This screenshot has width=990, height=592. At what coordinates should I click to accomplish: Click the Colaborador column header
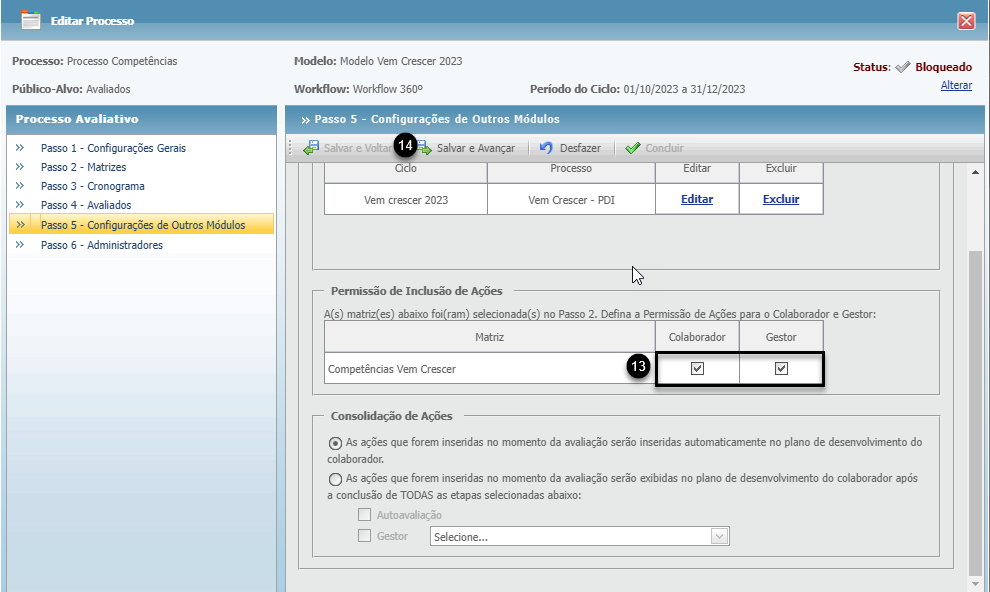(x=697, y=337)
